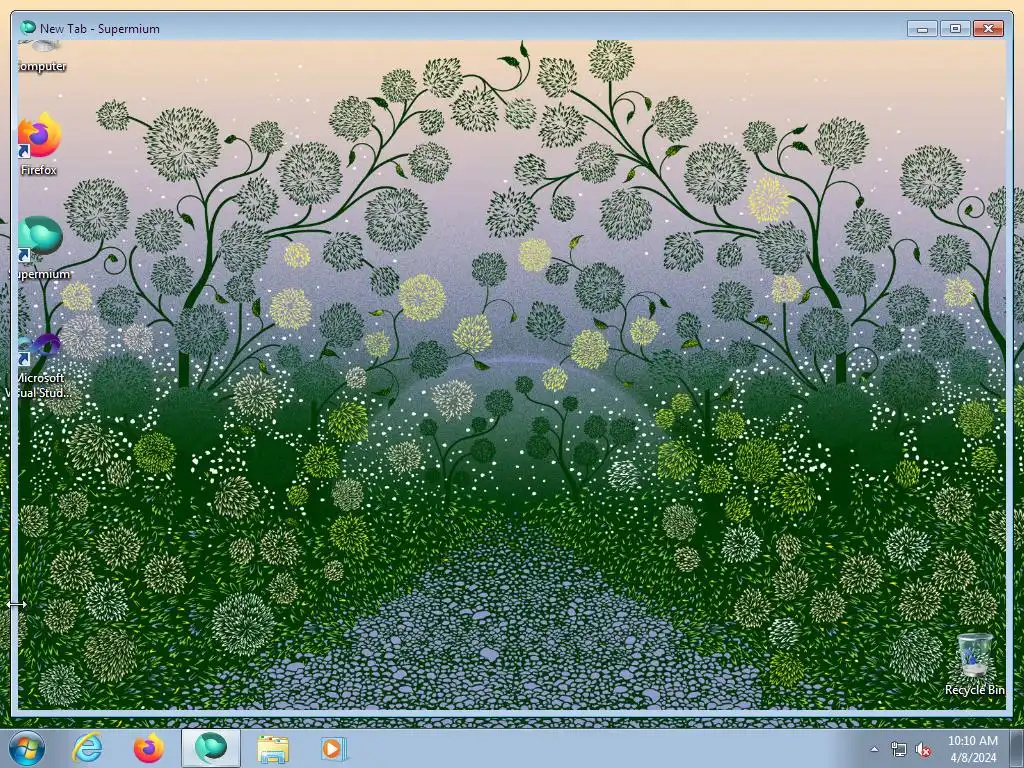Select the Computer desktop icon label
This screenshot has width=1024, height=768.
coord(41,66)
